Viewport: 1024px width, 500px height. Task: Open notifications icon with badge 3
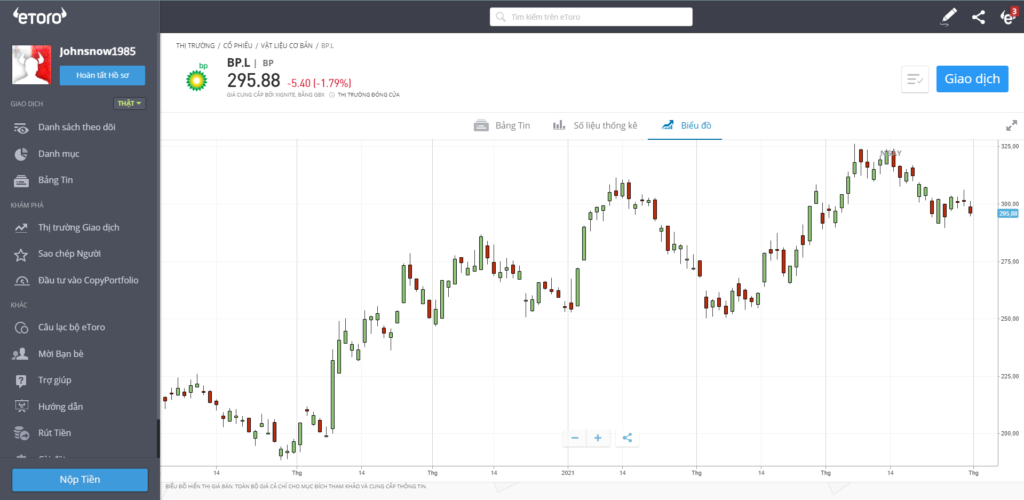pyautogui.click(x=1008, y=17)
